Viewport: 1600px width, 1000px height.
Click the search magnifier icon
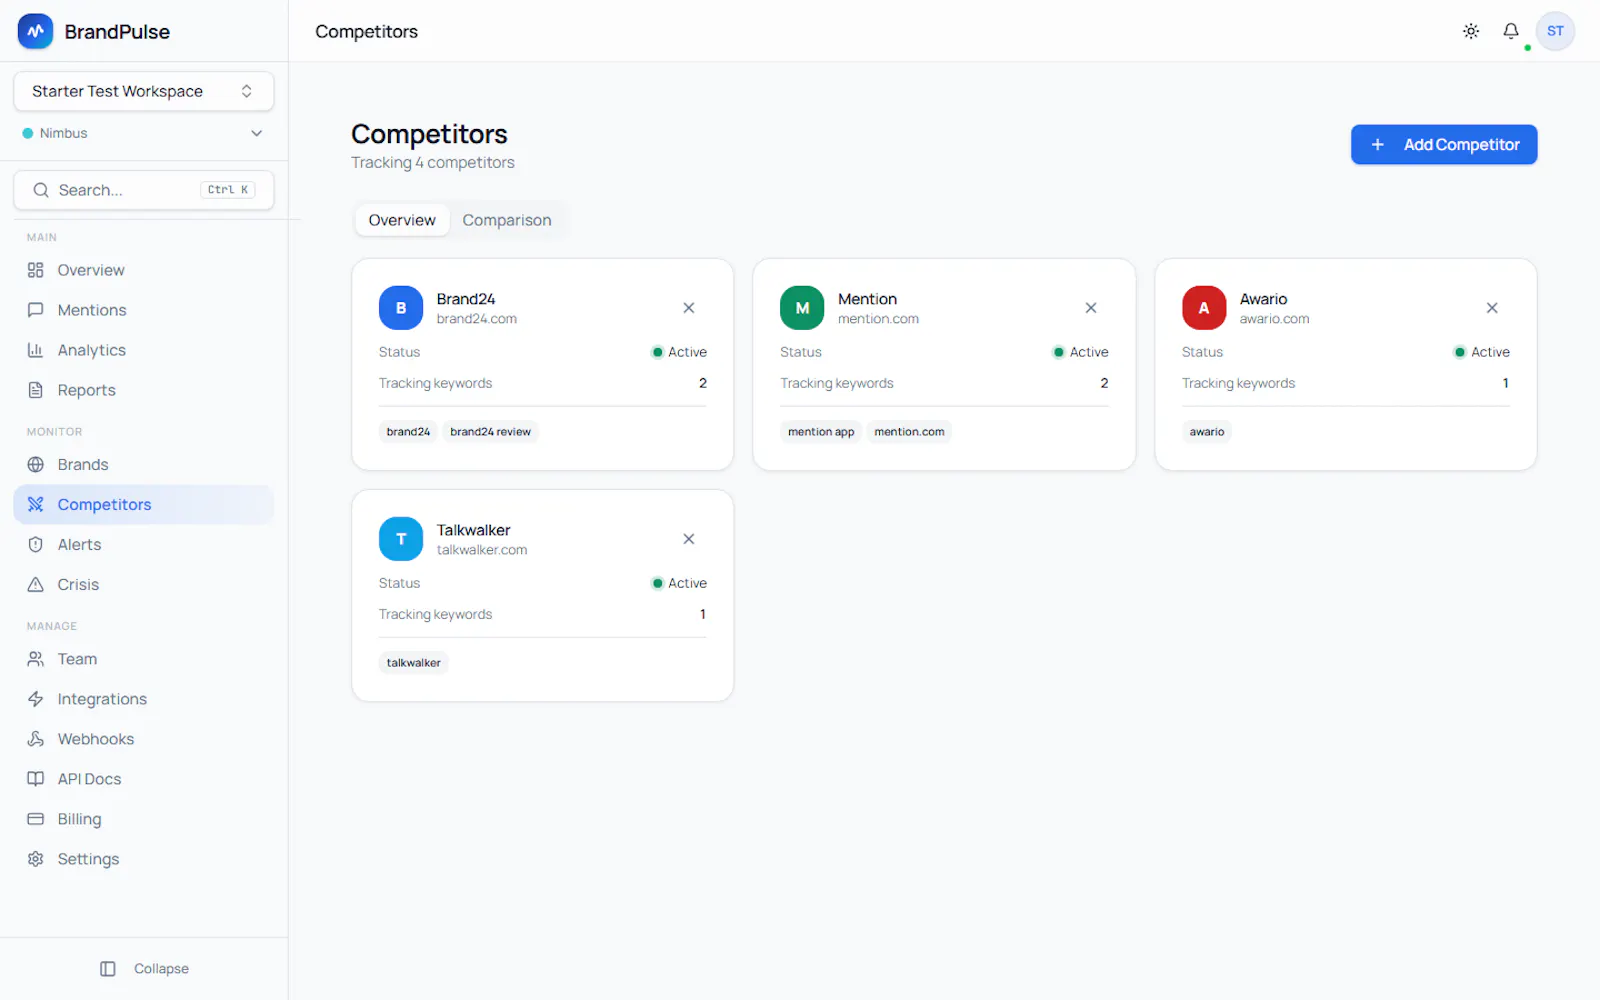click(41, 190)
